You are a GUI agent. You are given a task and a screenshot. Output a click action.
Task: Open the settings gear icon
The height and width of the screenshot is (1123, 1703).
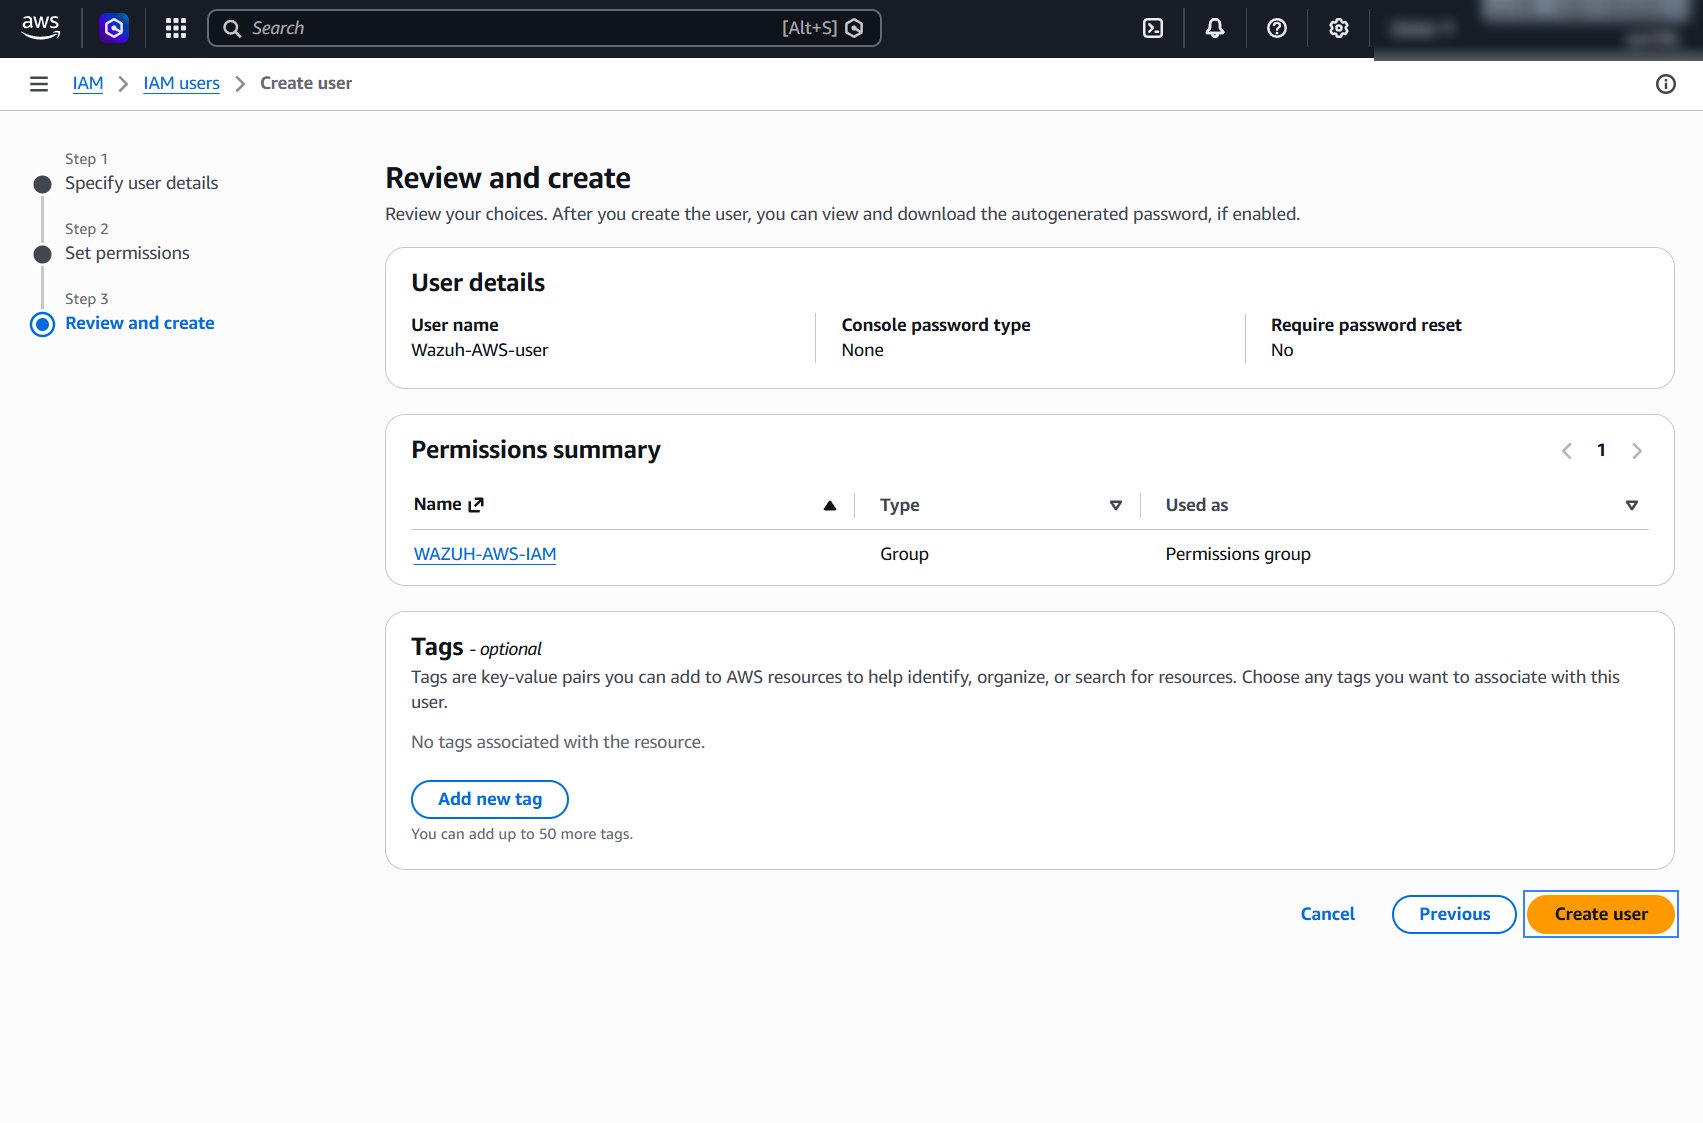[x=1339, y=28]
